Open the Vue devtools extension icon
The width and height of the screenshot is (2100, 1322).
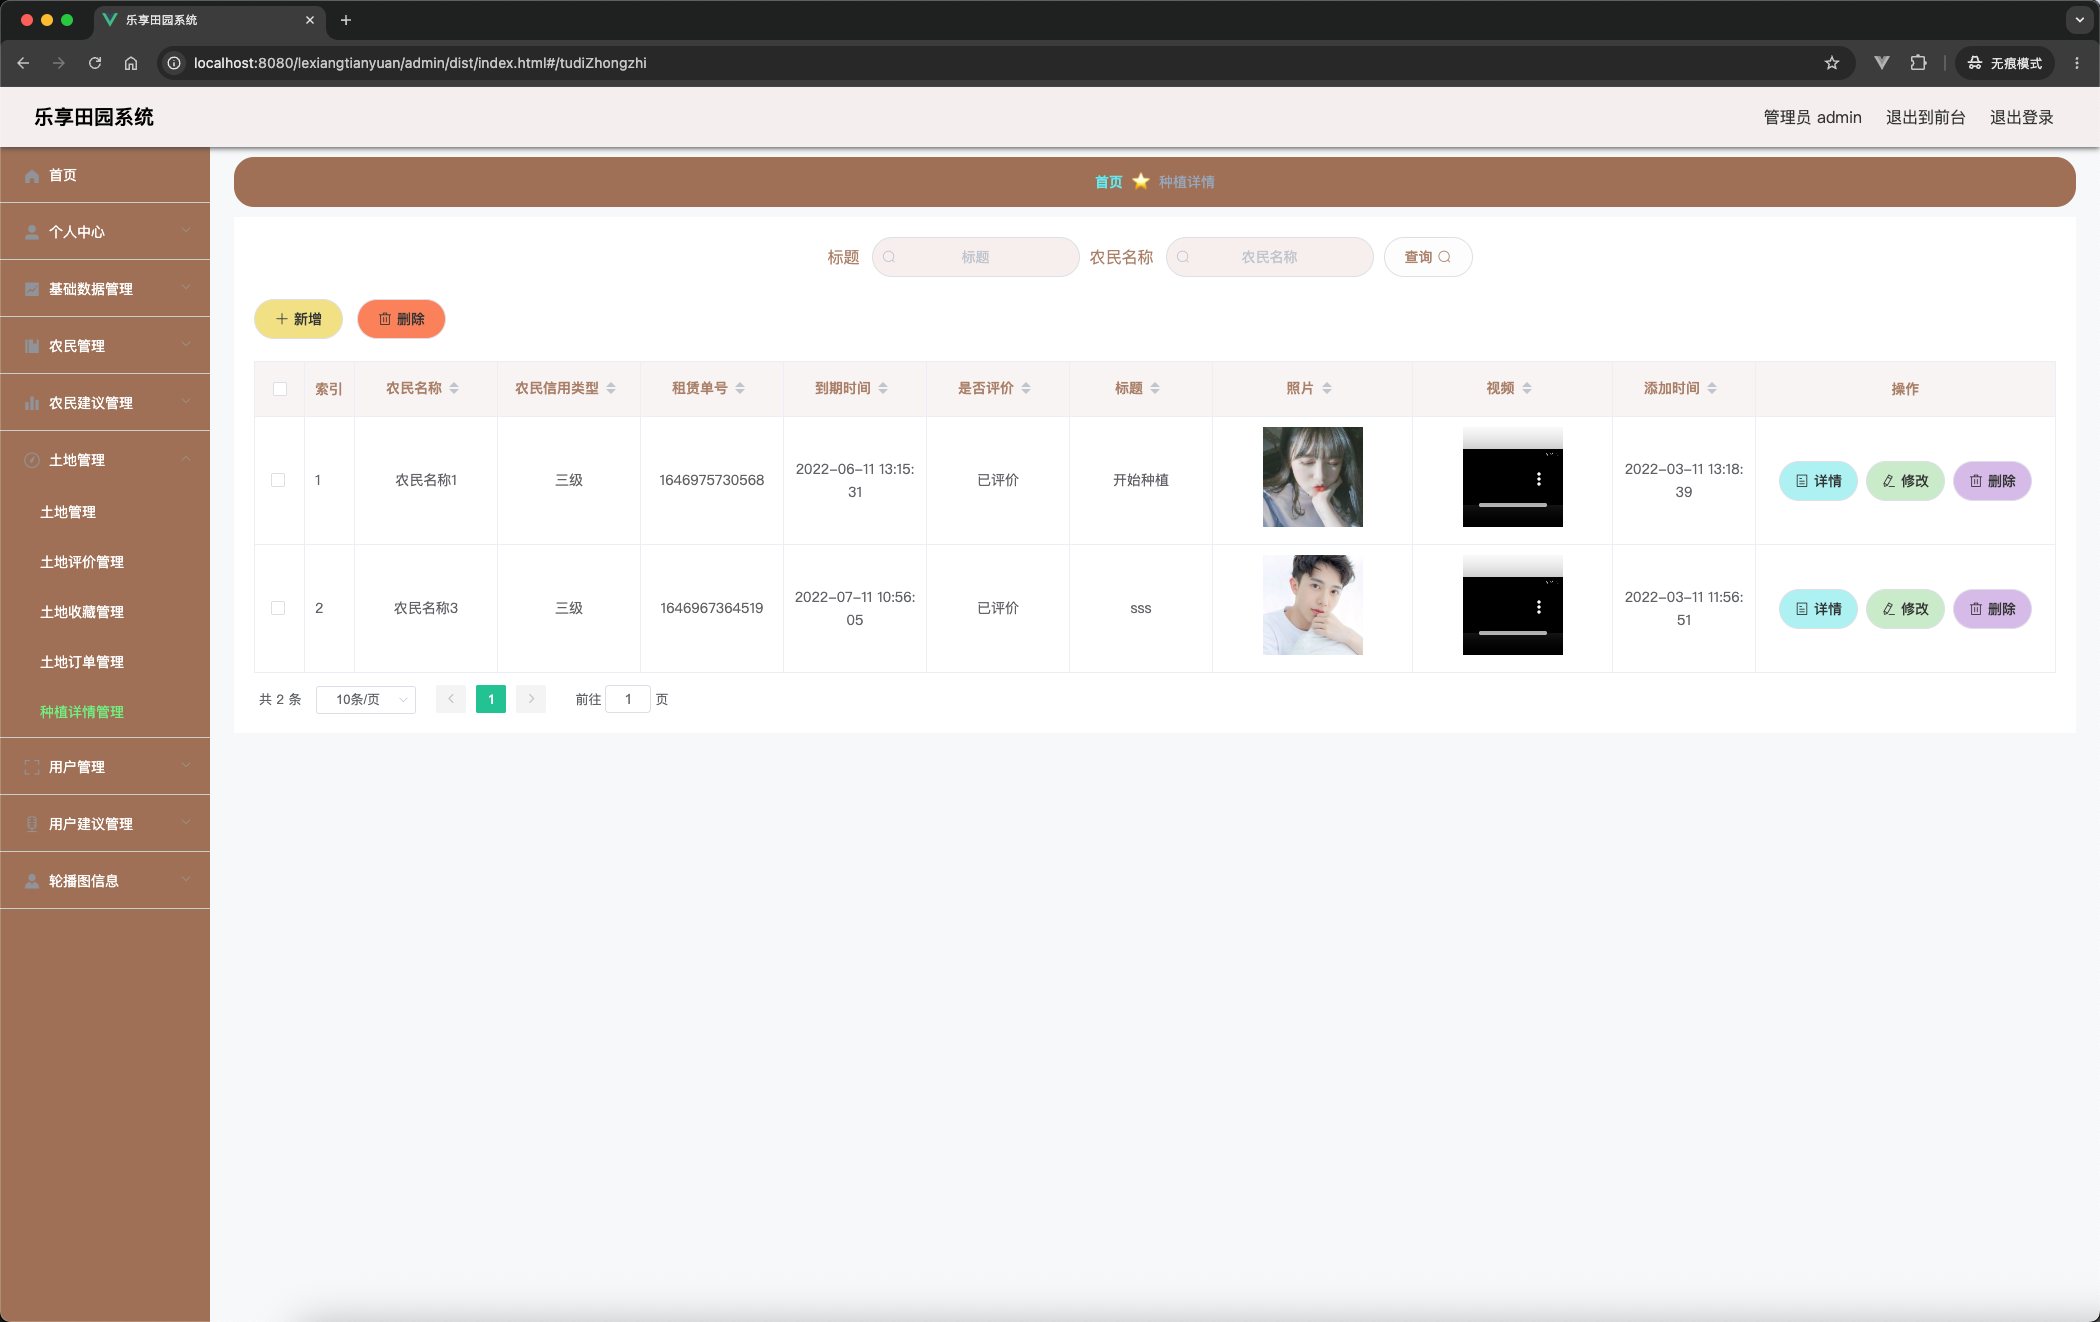point(1882,63)
